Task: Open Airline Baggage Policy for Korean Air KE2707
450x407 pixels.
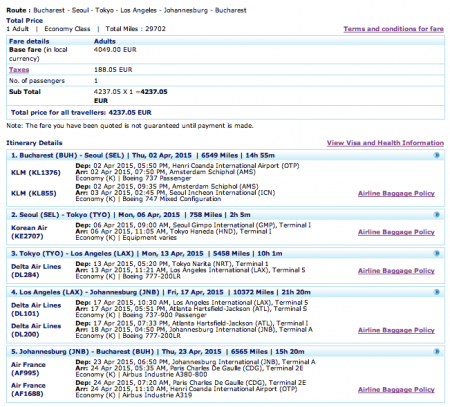Action: point(396,232)
